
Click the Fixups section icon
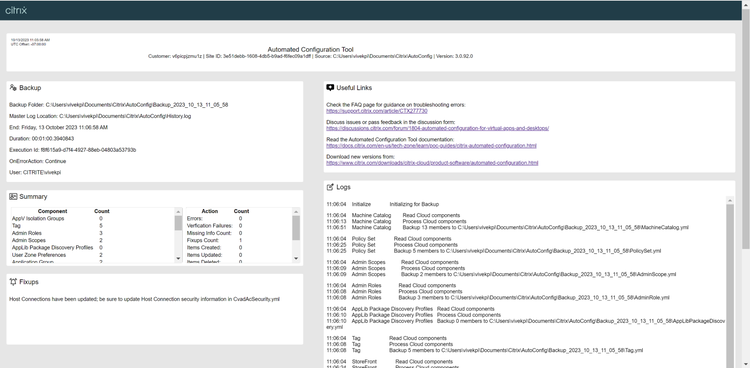[13, 282]
